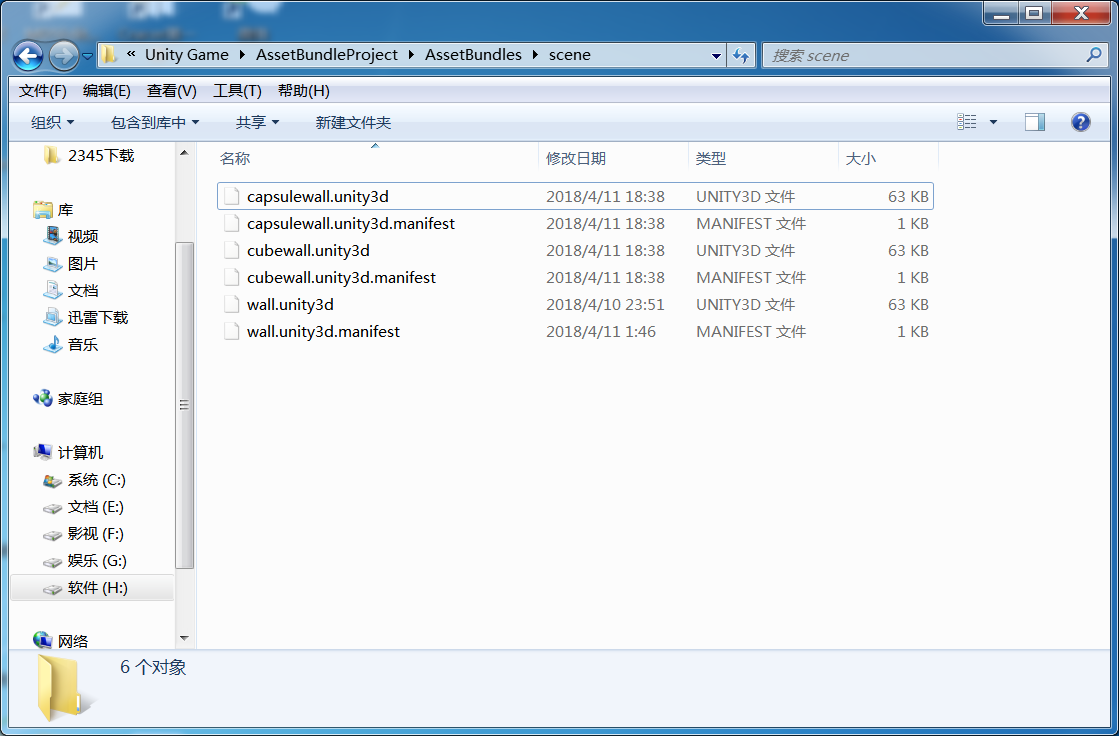Image resolution: width=1119 pixels, height=736 pixels.
Task: Open the 查看(V) menu
Action: (171, 91)
